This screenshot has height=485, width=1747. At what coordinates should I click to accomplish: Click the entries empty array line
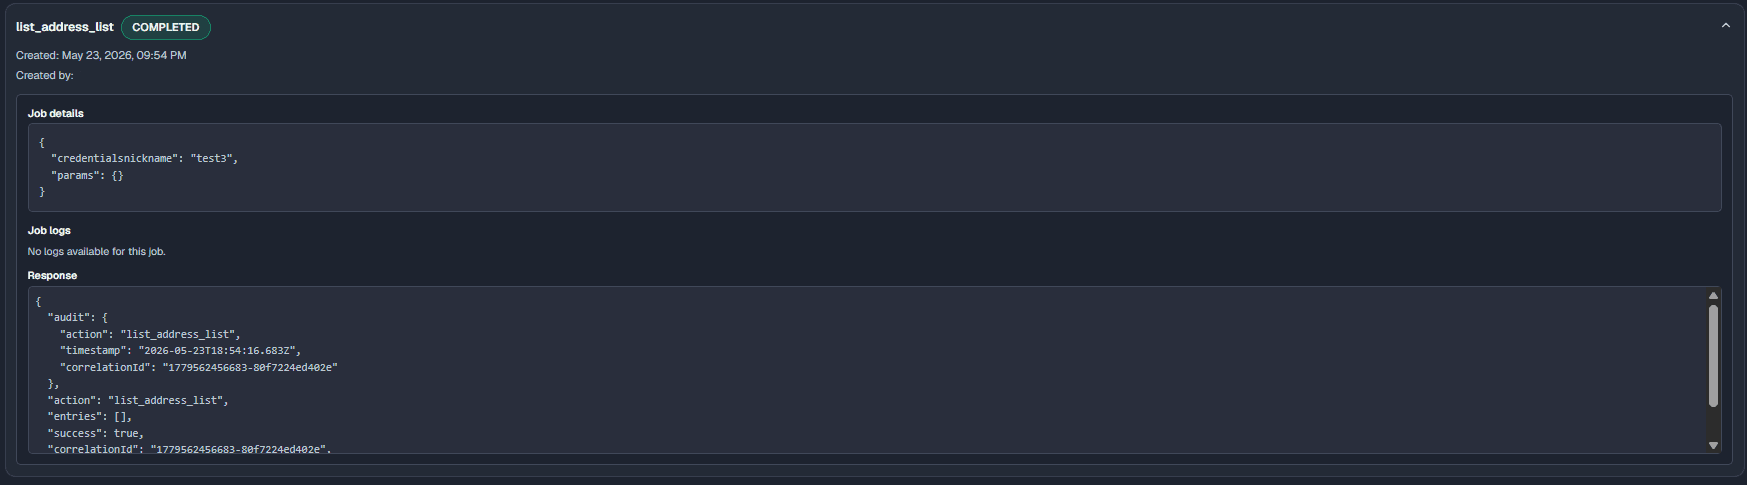(90, 416)
